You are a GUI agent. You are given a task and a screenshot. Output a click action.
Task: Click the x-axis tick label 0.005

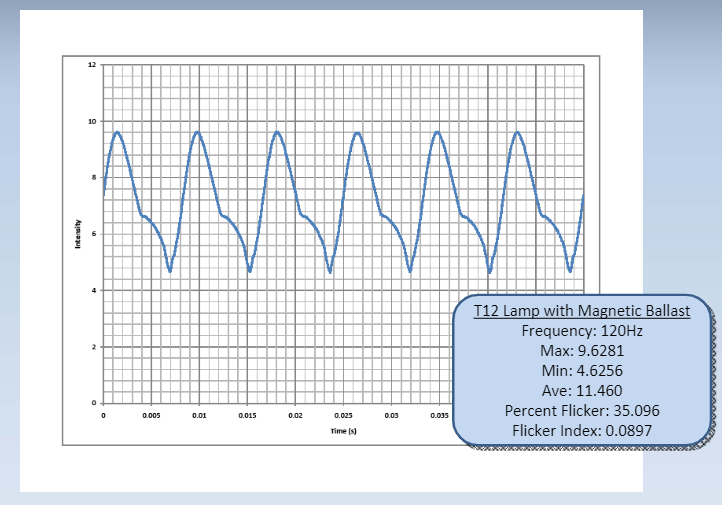coord(151,415)
